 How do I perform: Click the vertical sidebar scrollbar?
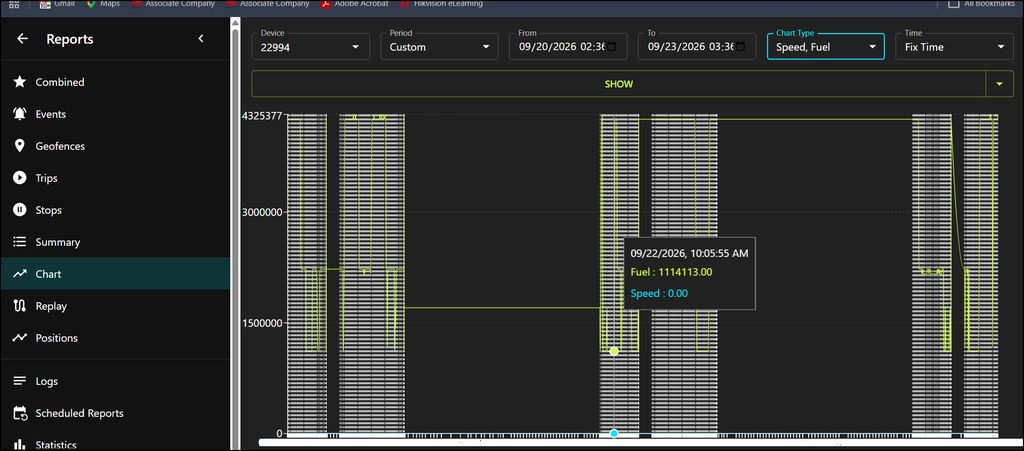(x=235, y=235)
